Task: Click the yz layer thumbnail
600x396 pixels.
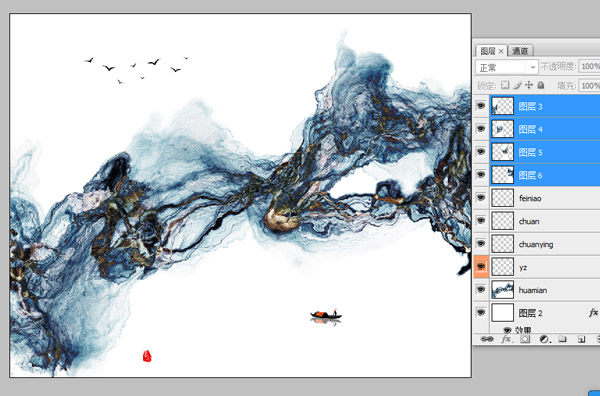Action: (x=502, y=267)
